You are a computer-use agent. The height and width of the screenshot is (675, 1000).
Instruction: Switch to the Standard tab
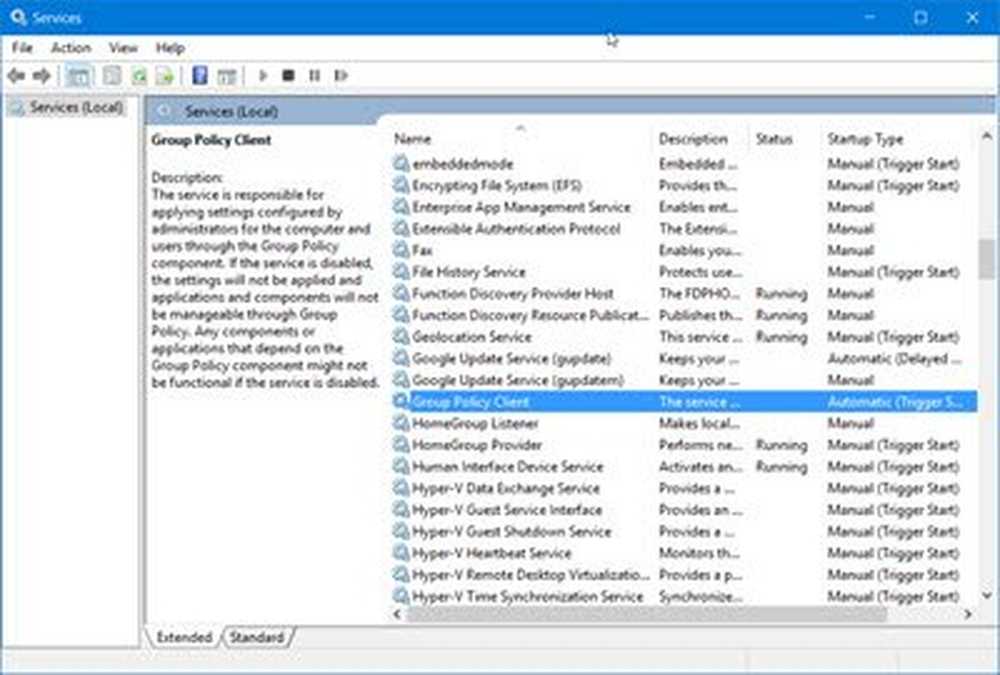tap(257, 637)
